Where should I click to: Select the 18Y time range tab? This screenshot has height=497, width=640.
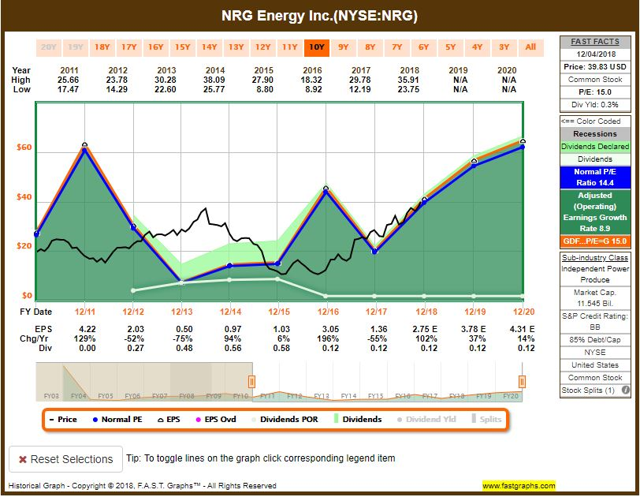click(102, 47)
